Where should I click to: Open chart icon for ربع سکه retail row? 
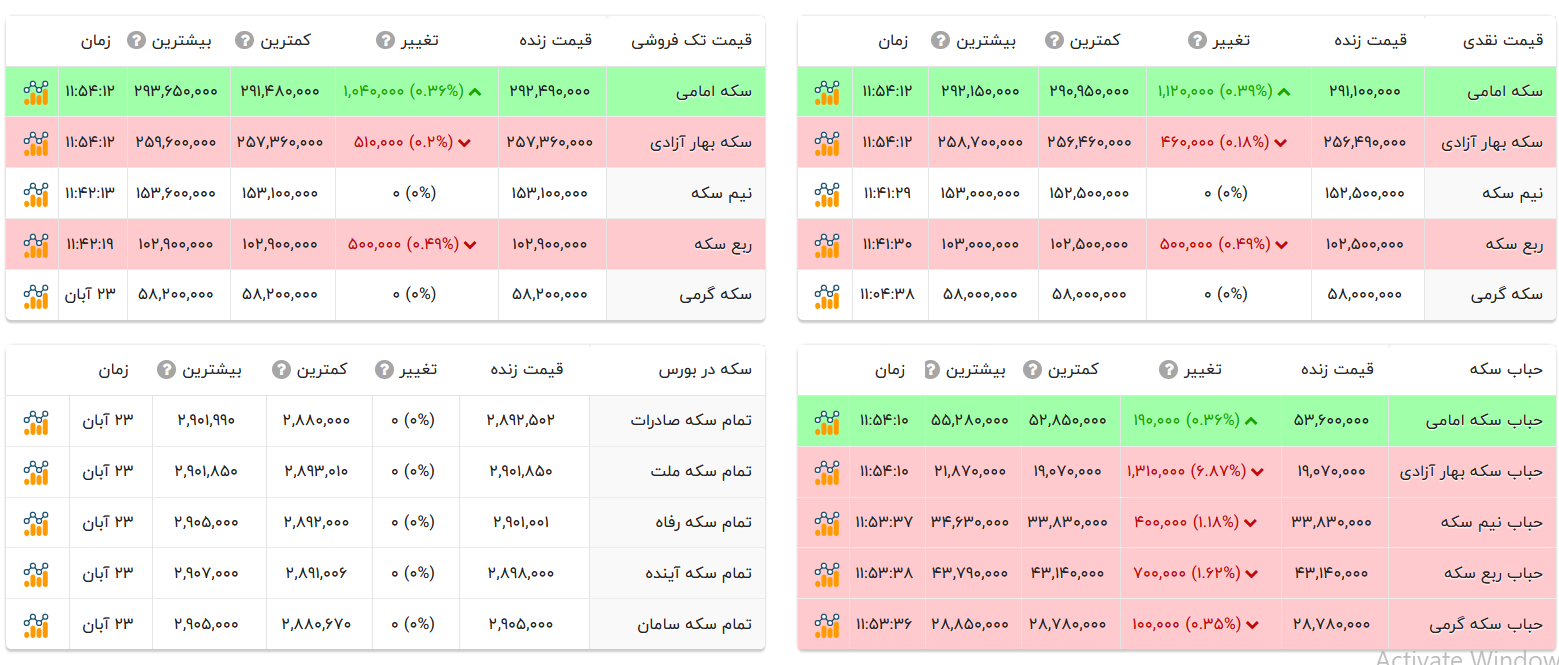pyautogui.click(x=36, y=245)
